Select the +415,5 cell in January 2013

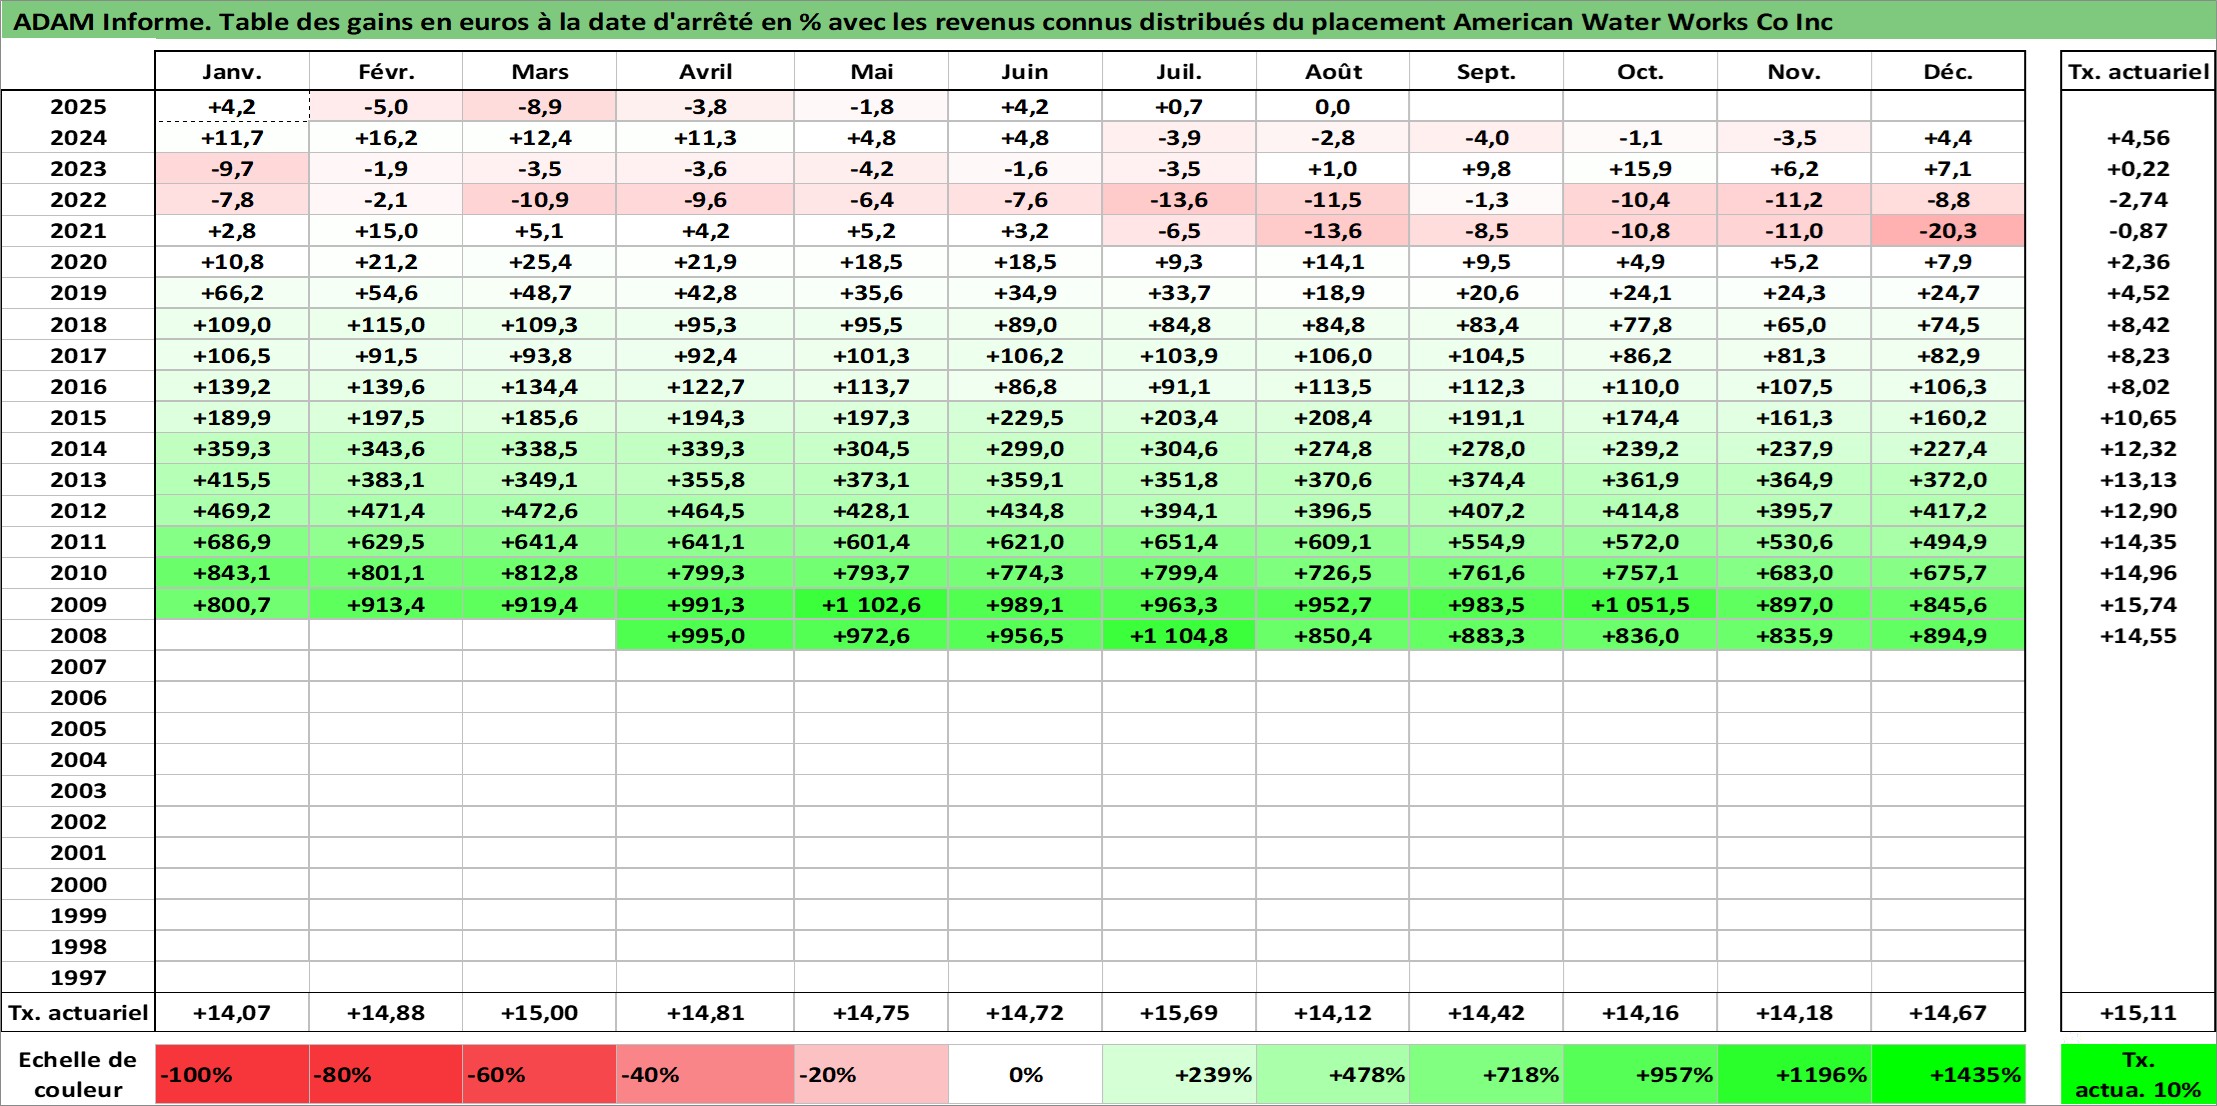click(x=232, y=480)
